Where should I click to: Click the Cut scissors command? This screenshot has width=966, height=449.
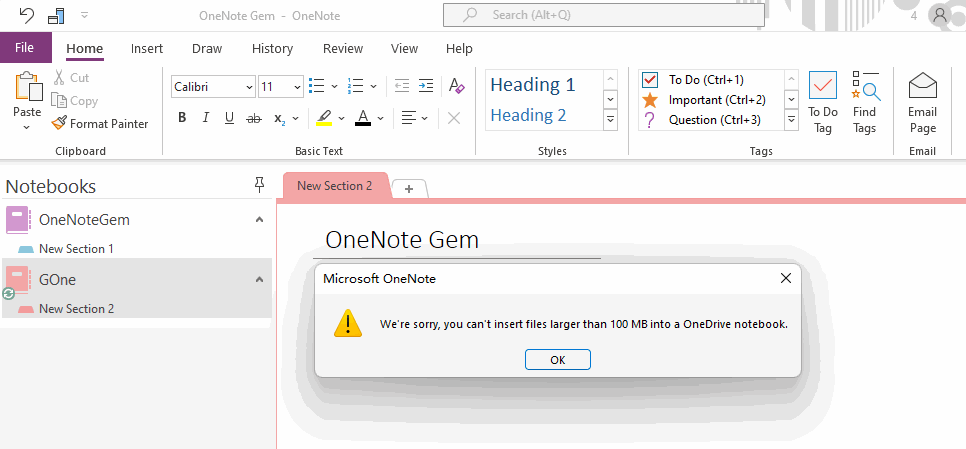pyautogui.click(x=71, y=78)
